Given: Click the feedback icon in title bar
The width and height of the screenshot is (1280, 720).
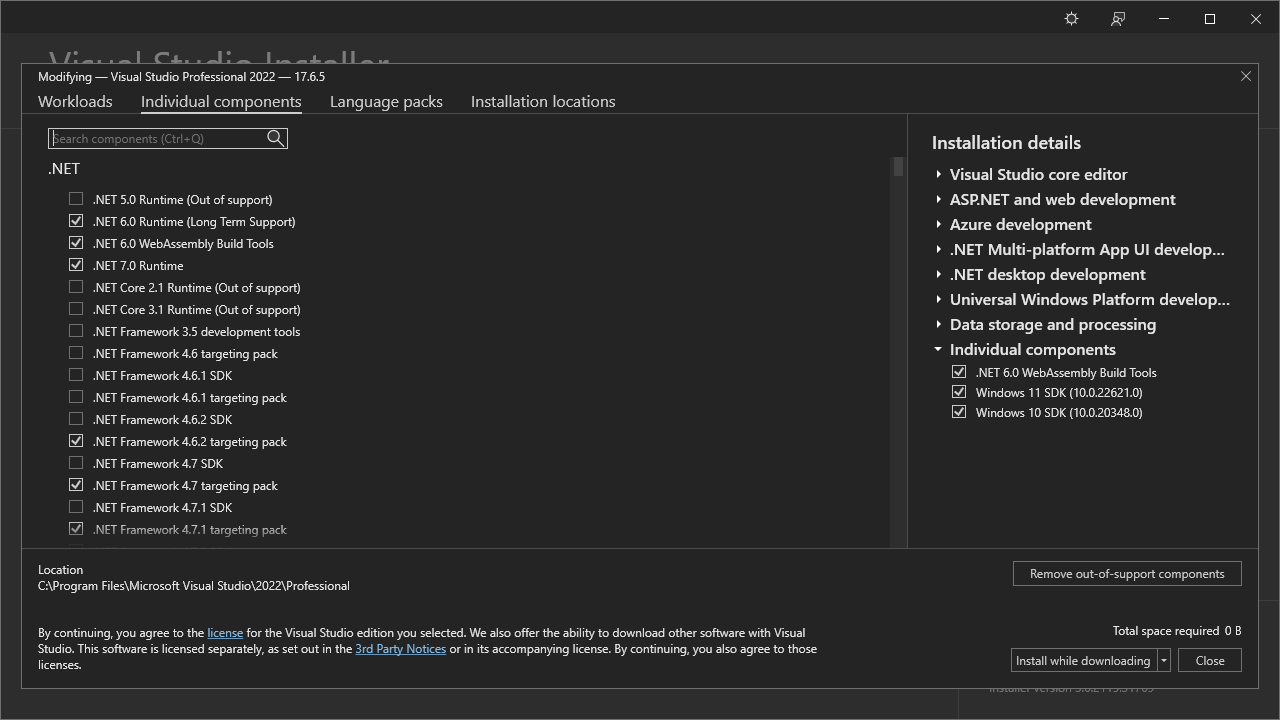Looking at the screenshot, I should tap(1118, 19).
